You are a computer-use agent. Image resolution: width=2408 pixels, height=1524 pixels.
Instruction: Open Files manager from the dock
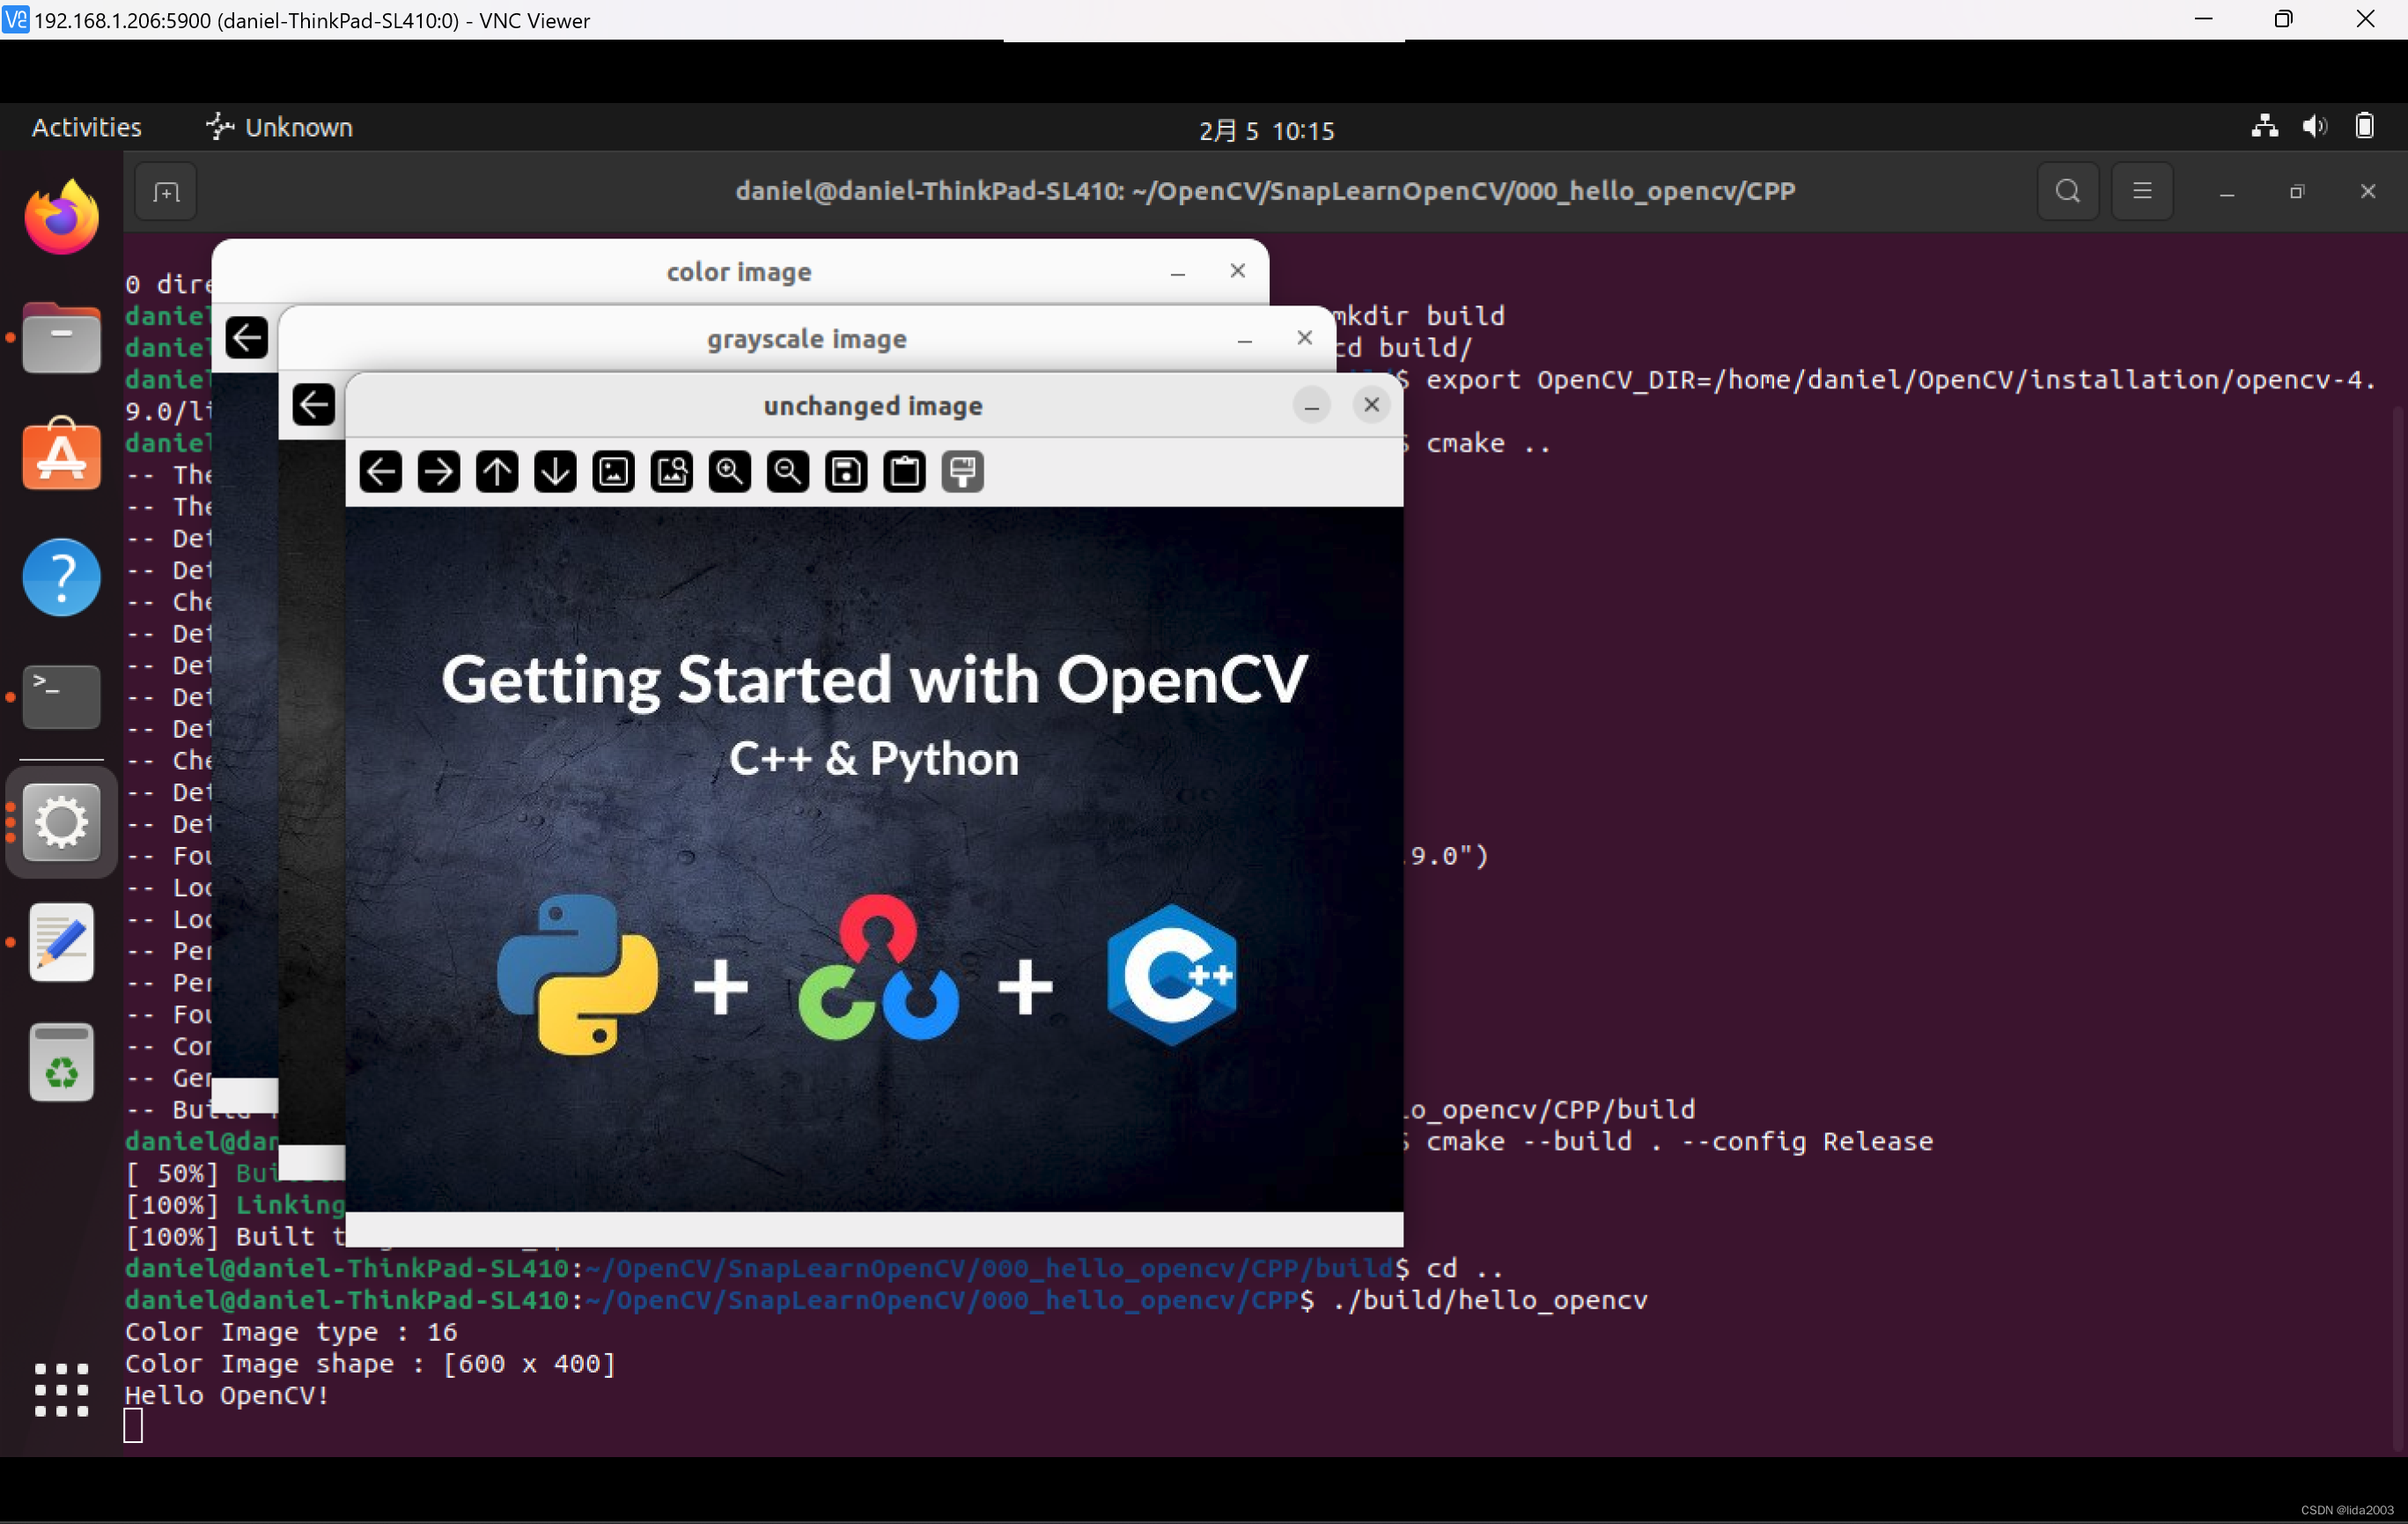[62, 337]
